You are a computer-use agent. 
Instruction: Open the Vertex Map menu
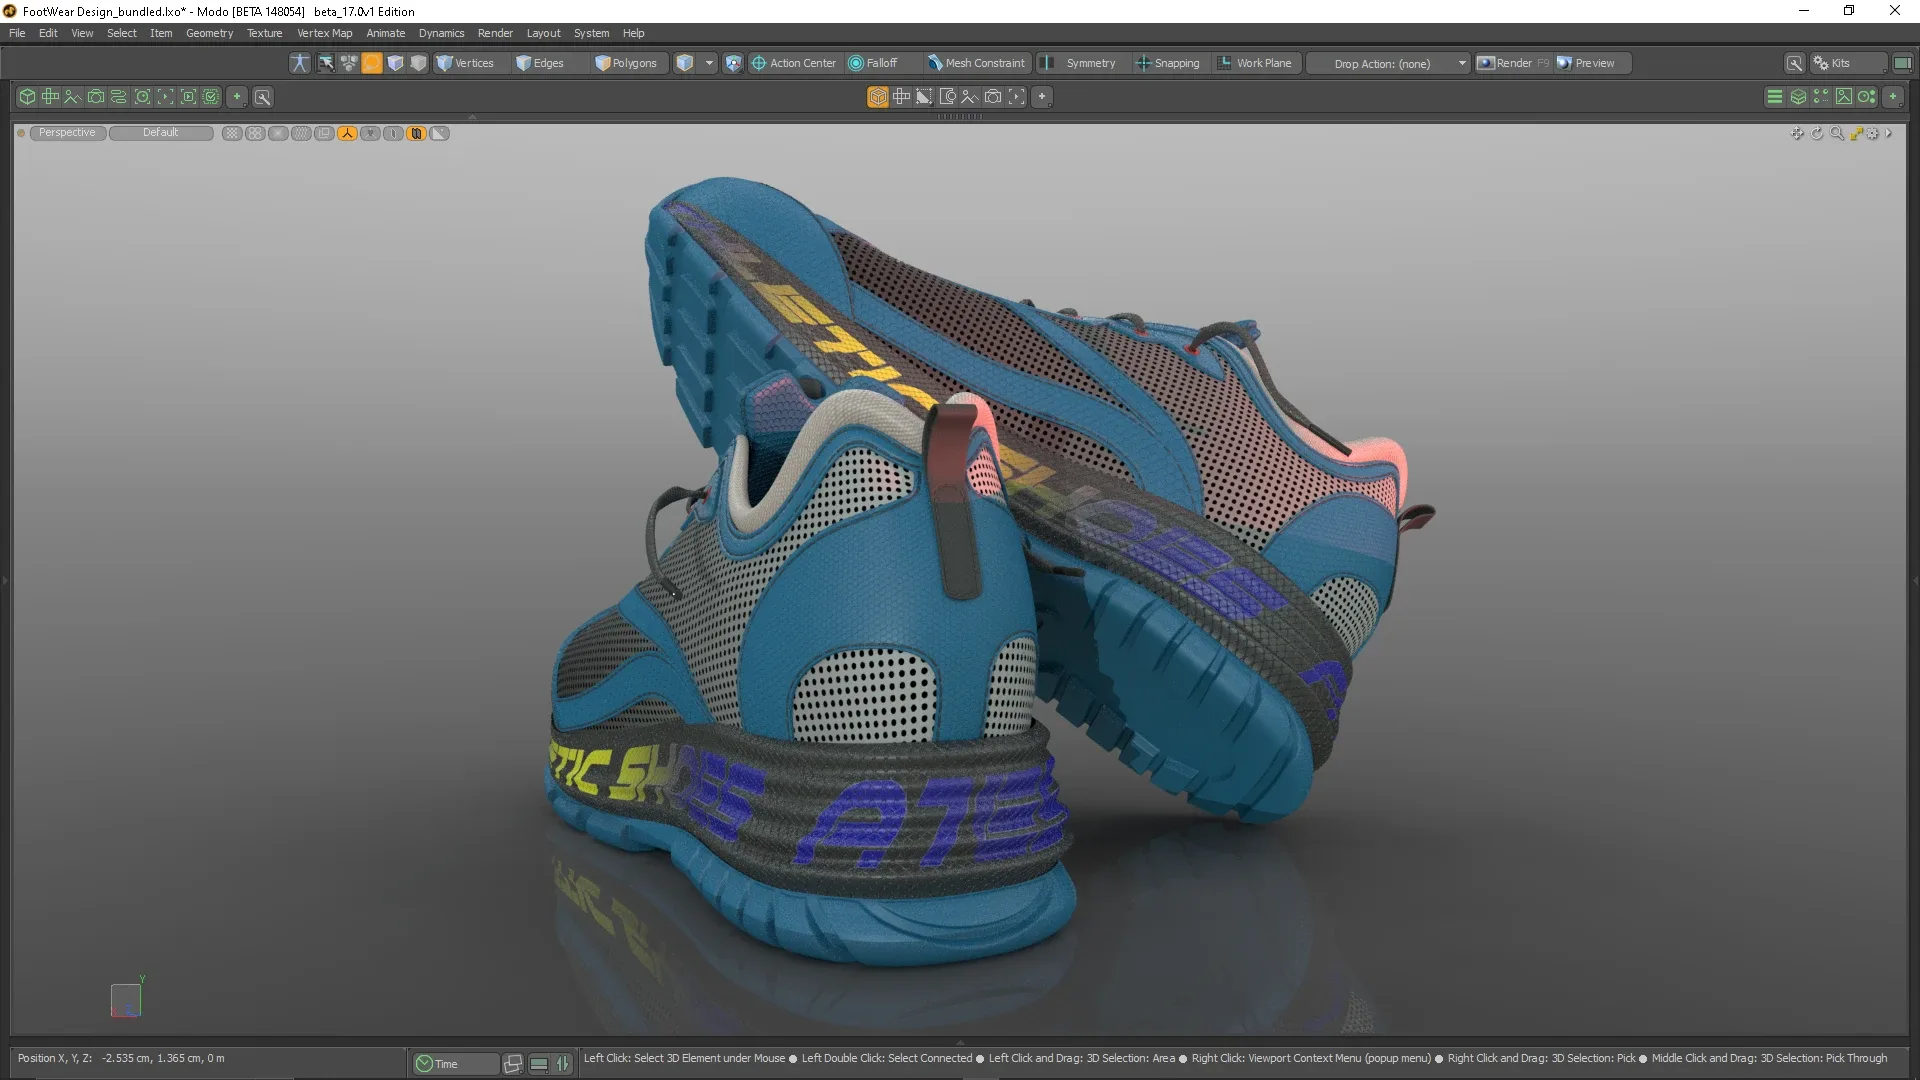tap(324, 33)
